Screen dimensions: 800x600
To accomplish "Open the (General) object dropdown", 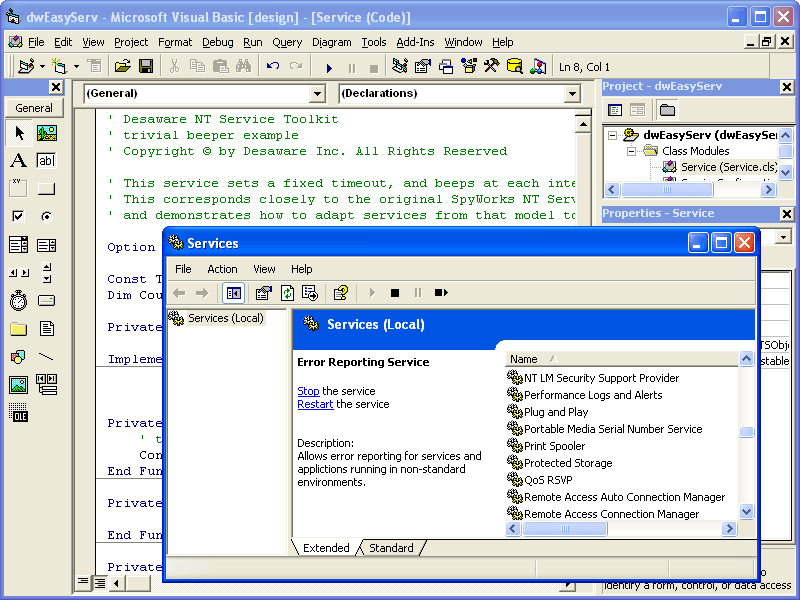I will (317, 93).
